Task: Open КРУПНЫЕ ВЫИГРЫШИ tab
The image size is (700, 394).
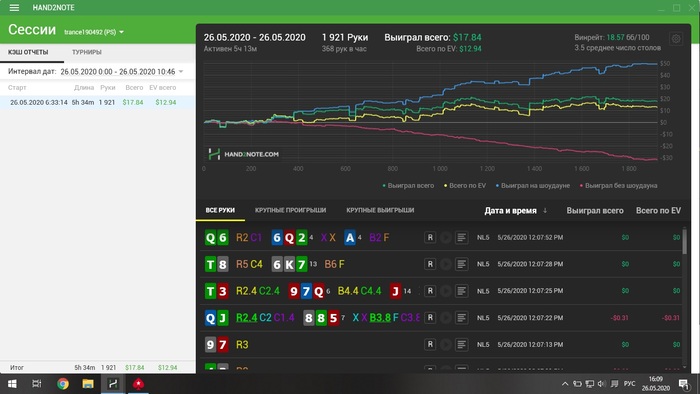Action: click(x=380, y=210)
